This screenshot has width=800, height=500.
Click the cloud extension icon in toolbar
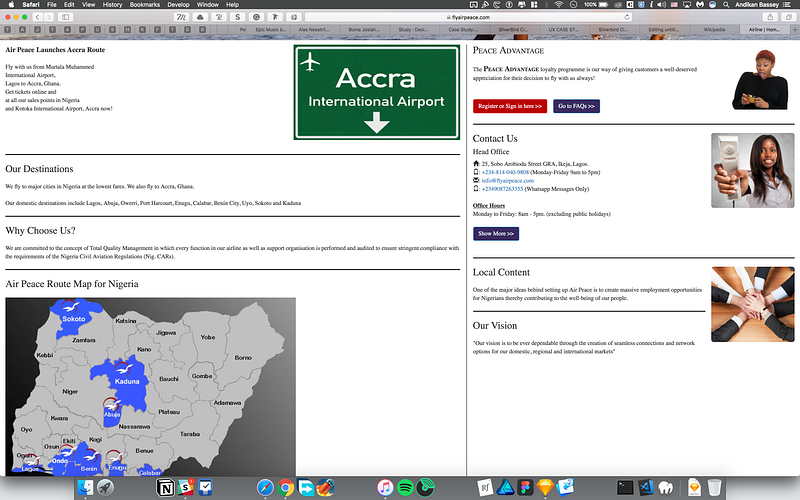tap(200, 17)
